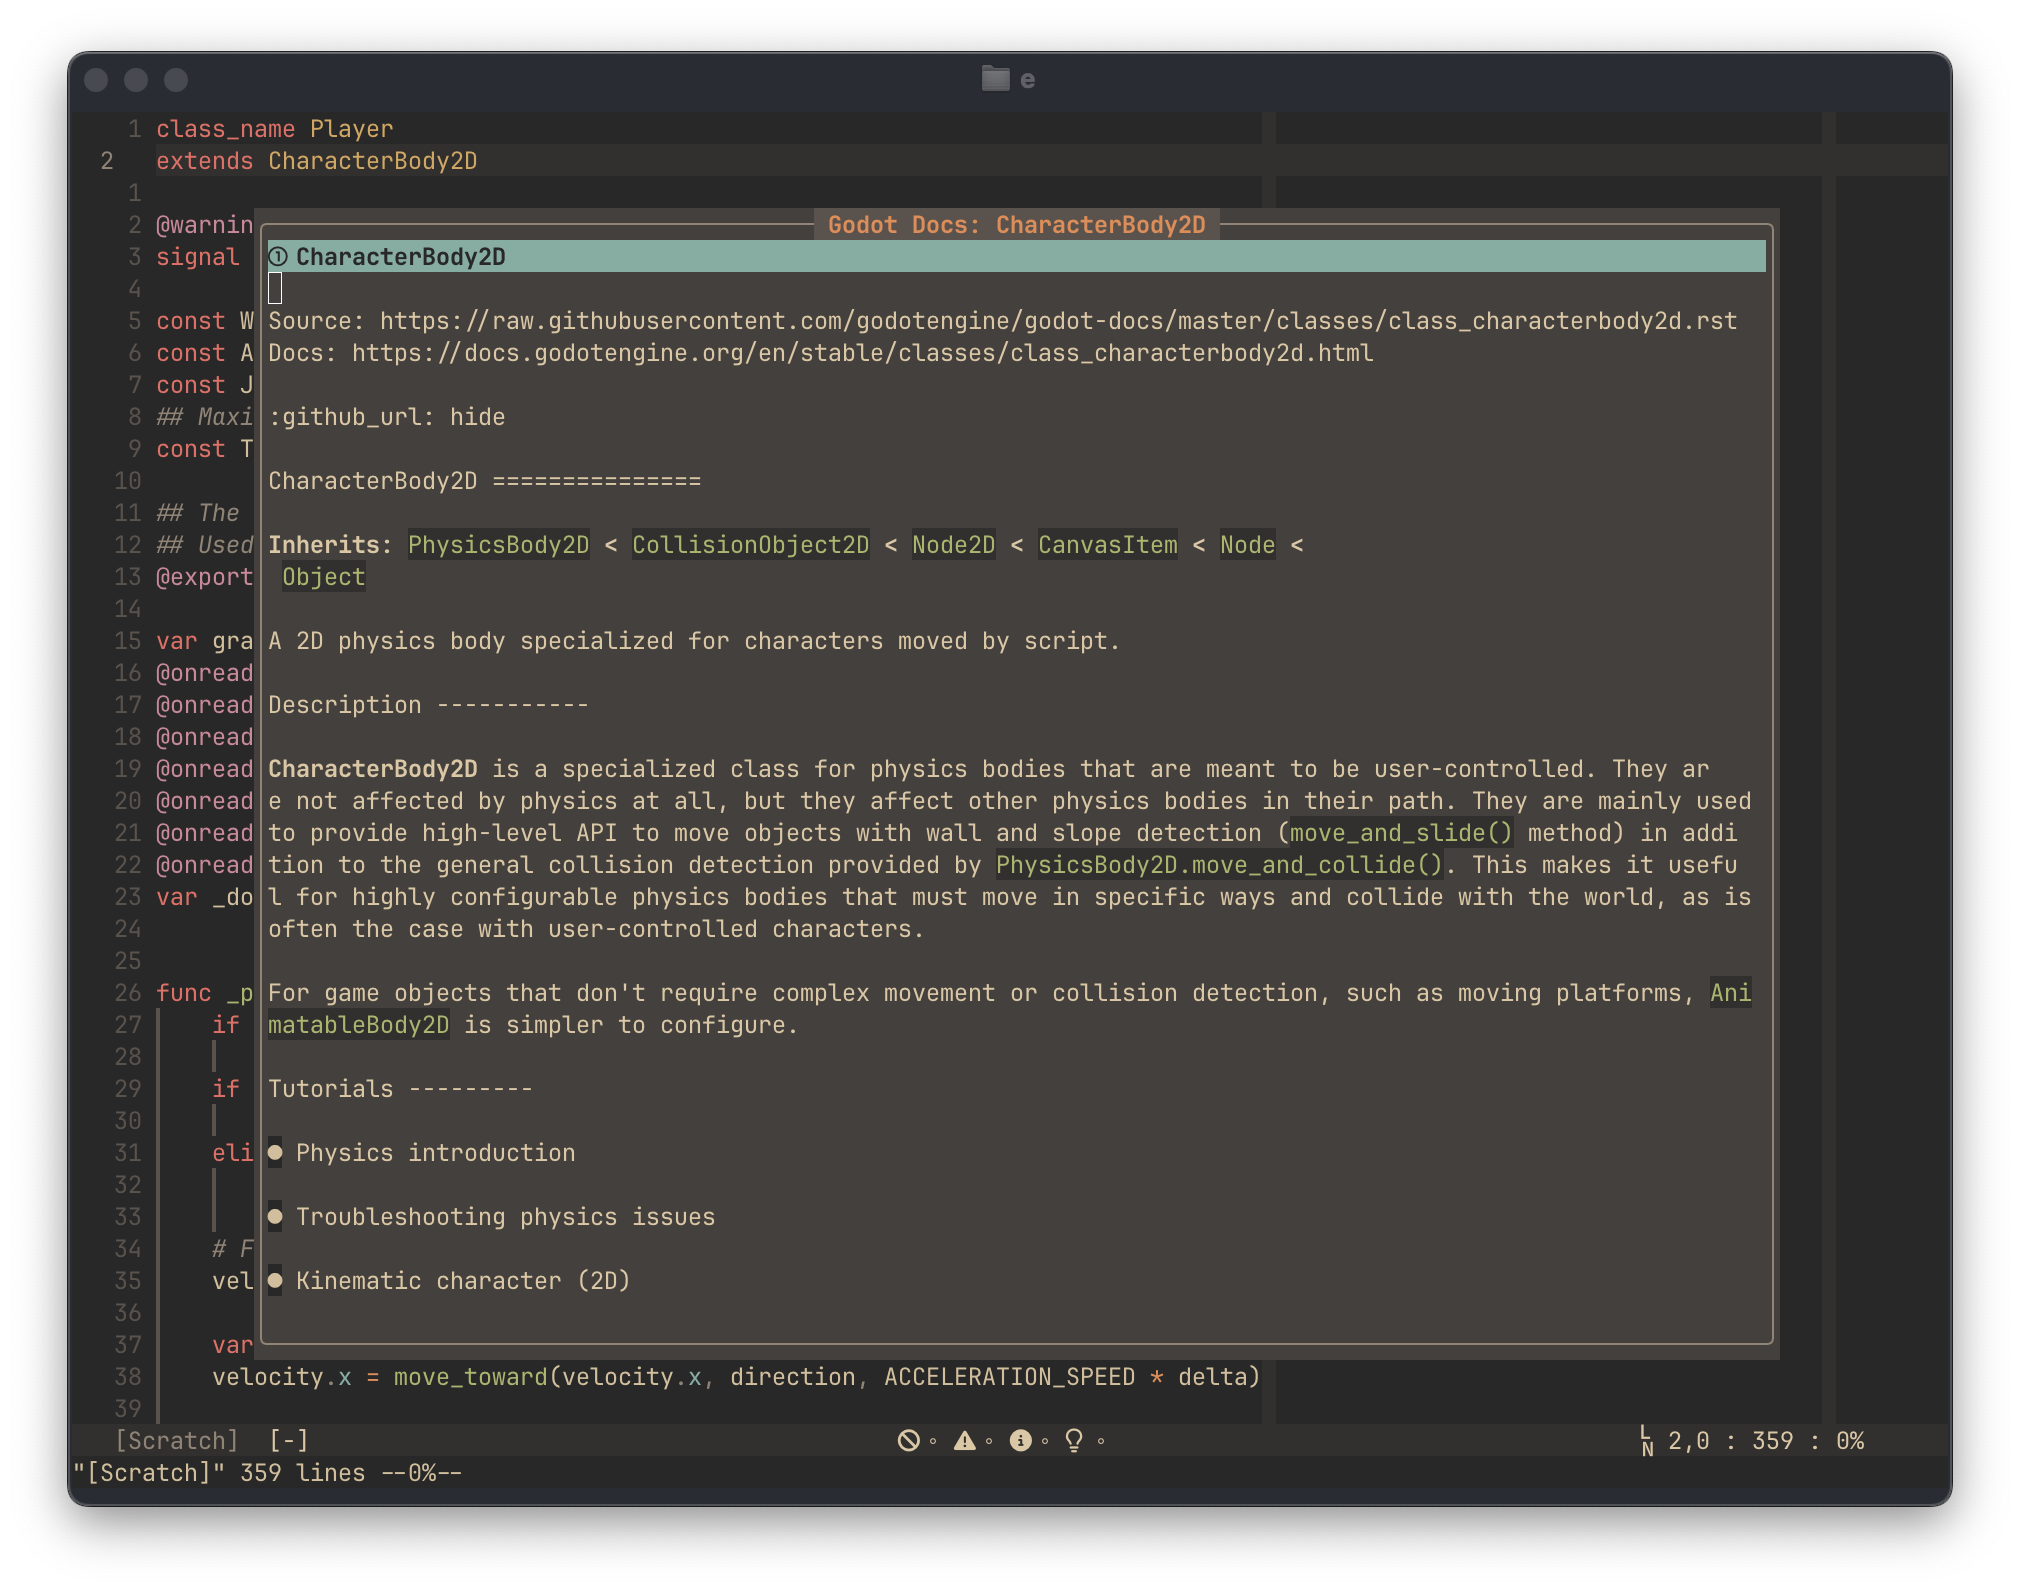Follow the CollisionObject2D inherits link
The width and height of the screenshot is (2020, 1590).
coord(750,545)
